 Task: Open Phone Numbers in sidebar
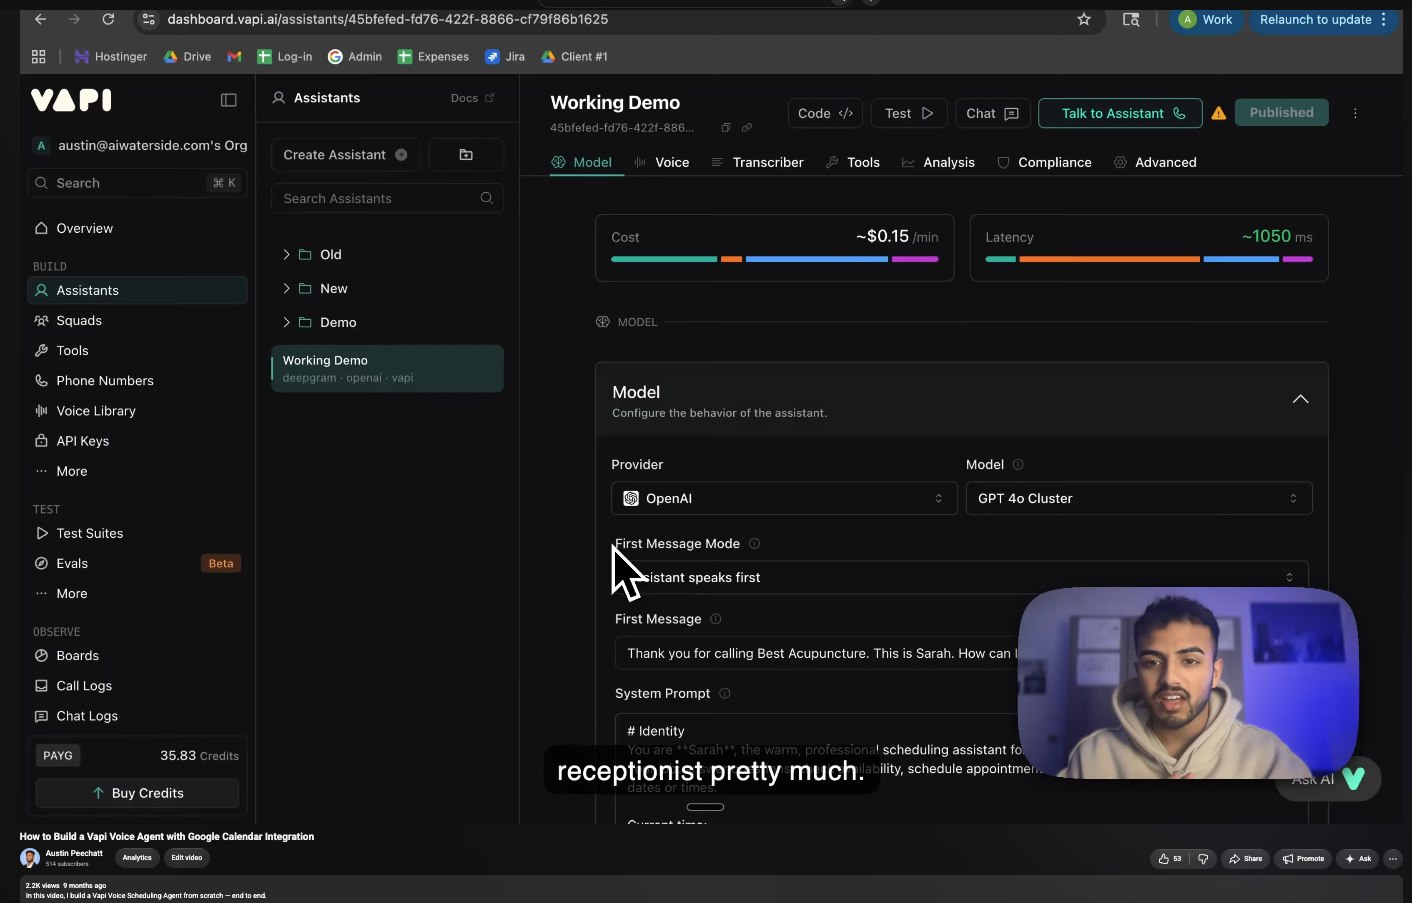click(x=137, y=381)
